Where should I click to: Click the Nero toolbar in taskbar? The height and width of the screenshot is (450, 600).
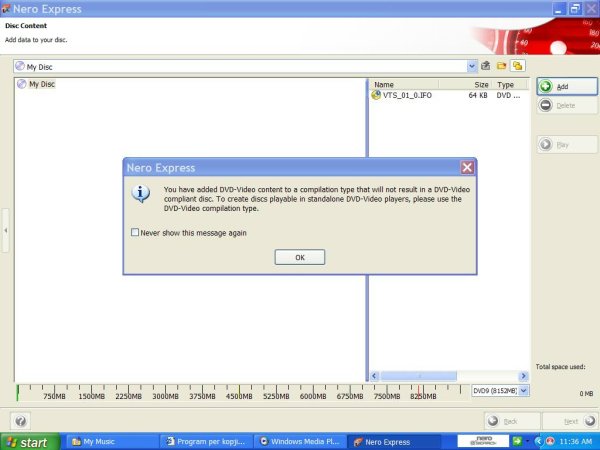(483, 441)
